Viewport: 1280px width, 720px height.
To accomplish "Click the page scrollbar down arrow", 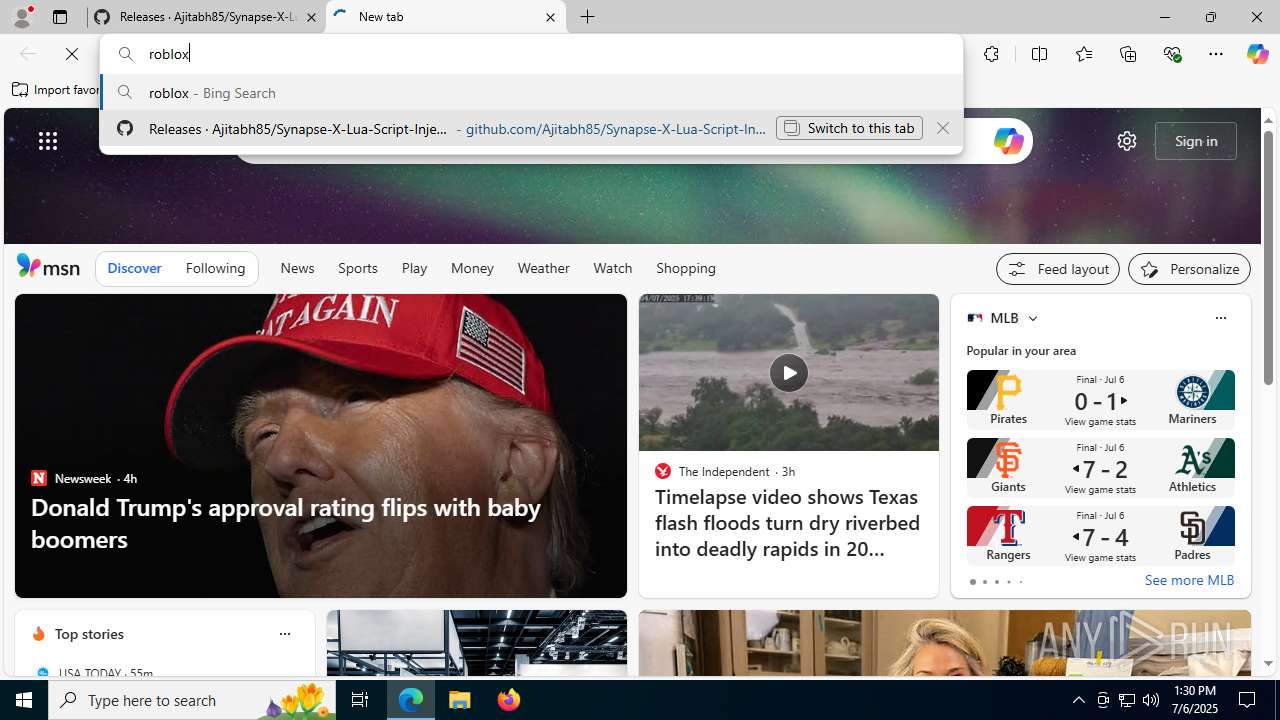I will (x=1268, y=663).
